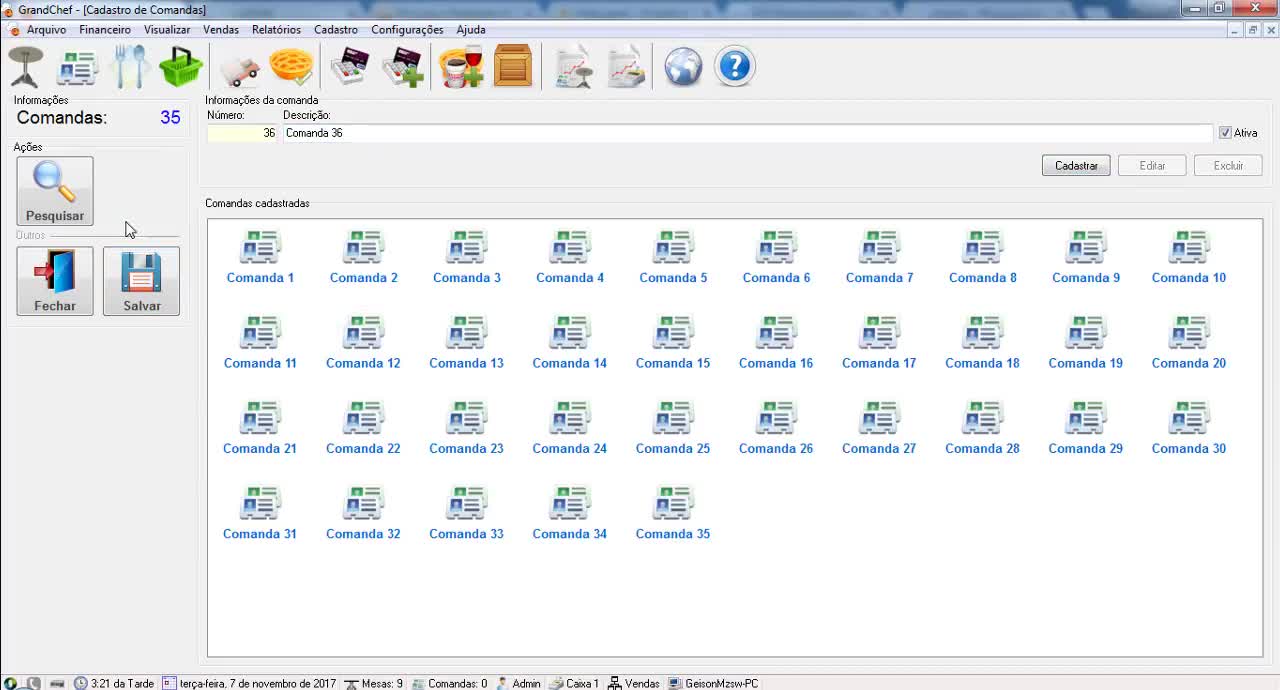Open the Ajuda menu
Screen dimensions: 1280x690
tap(471, 30)
